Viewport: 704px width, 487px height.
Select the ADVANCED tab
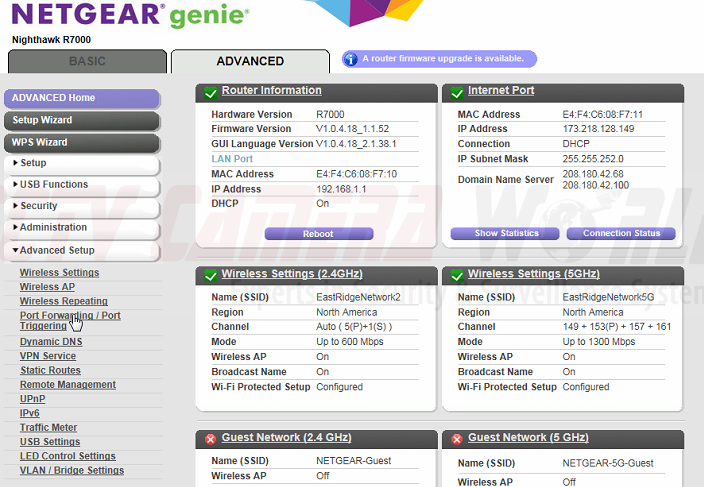tap(250, 62)
